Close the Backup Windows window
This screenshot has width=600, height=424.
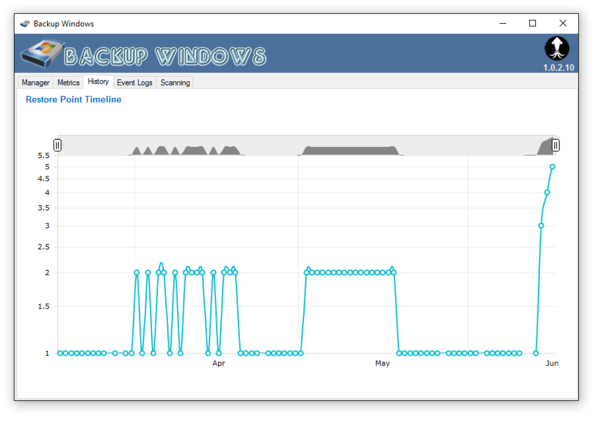coord(562,24)
